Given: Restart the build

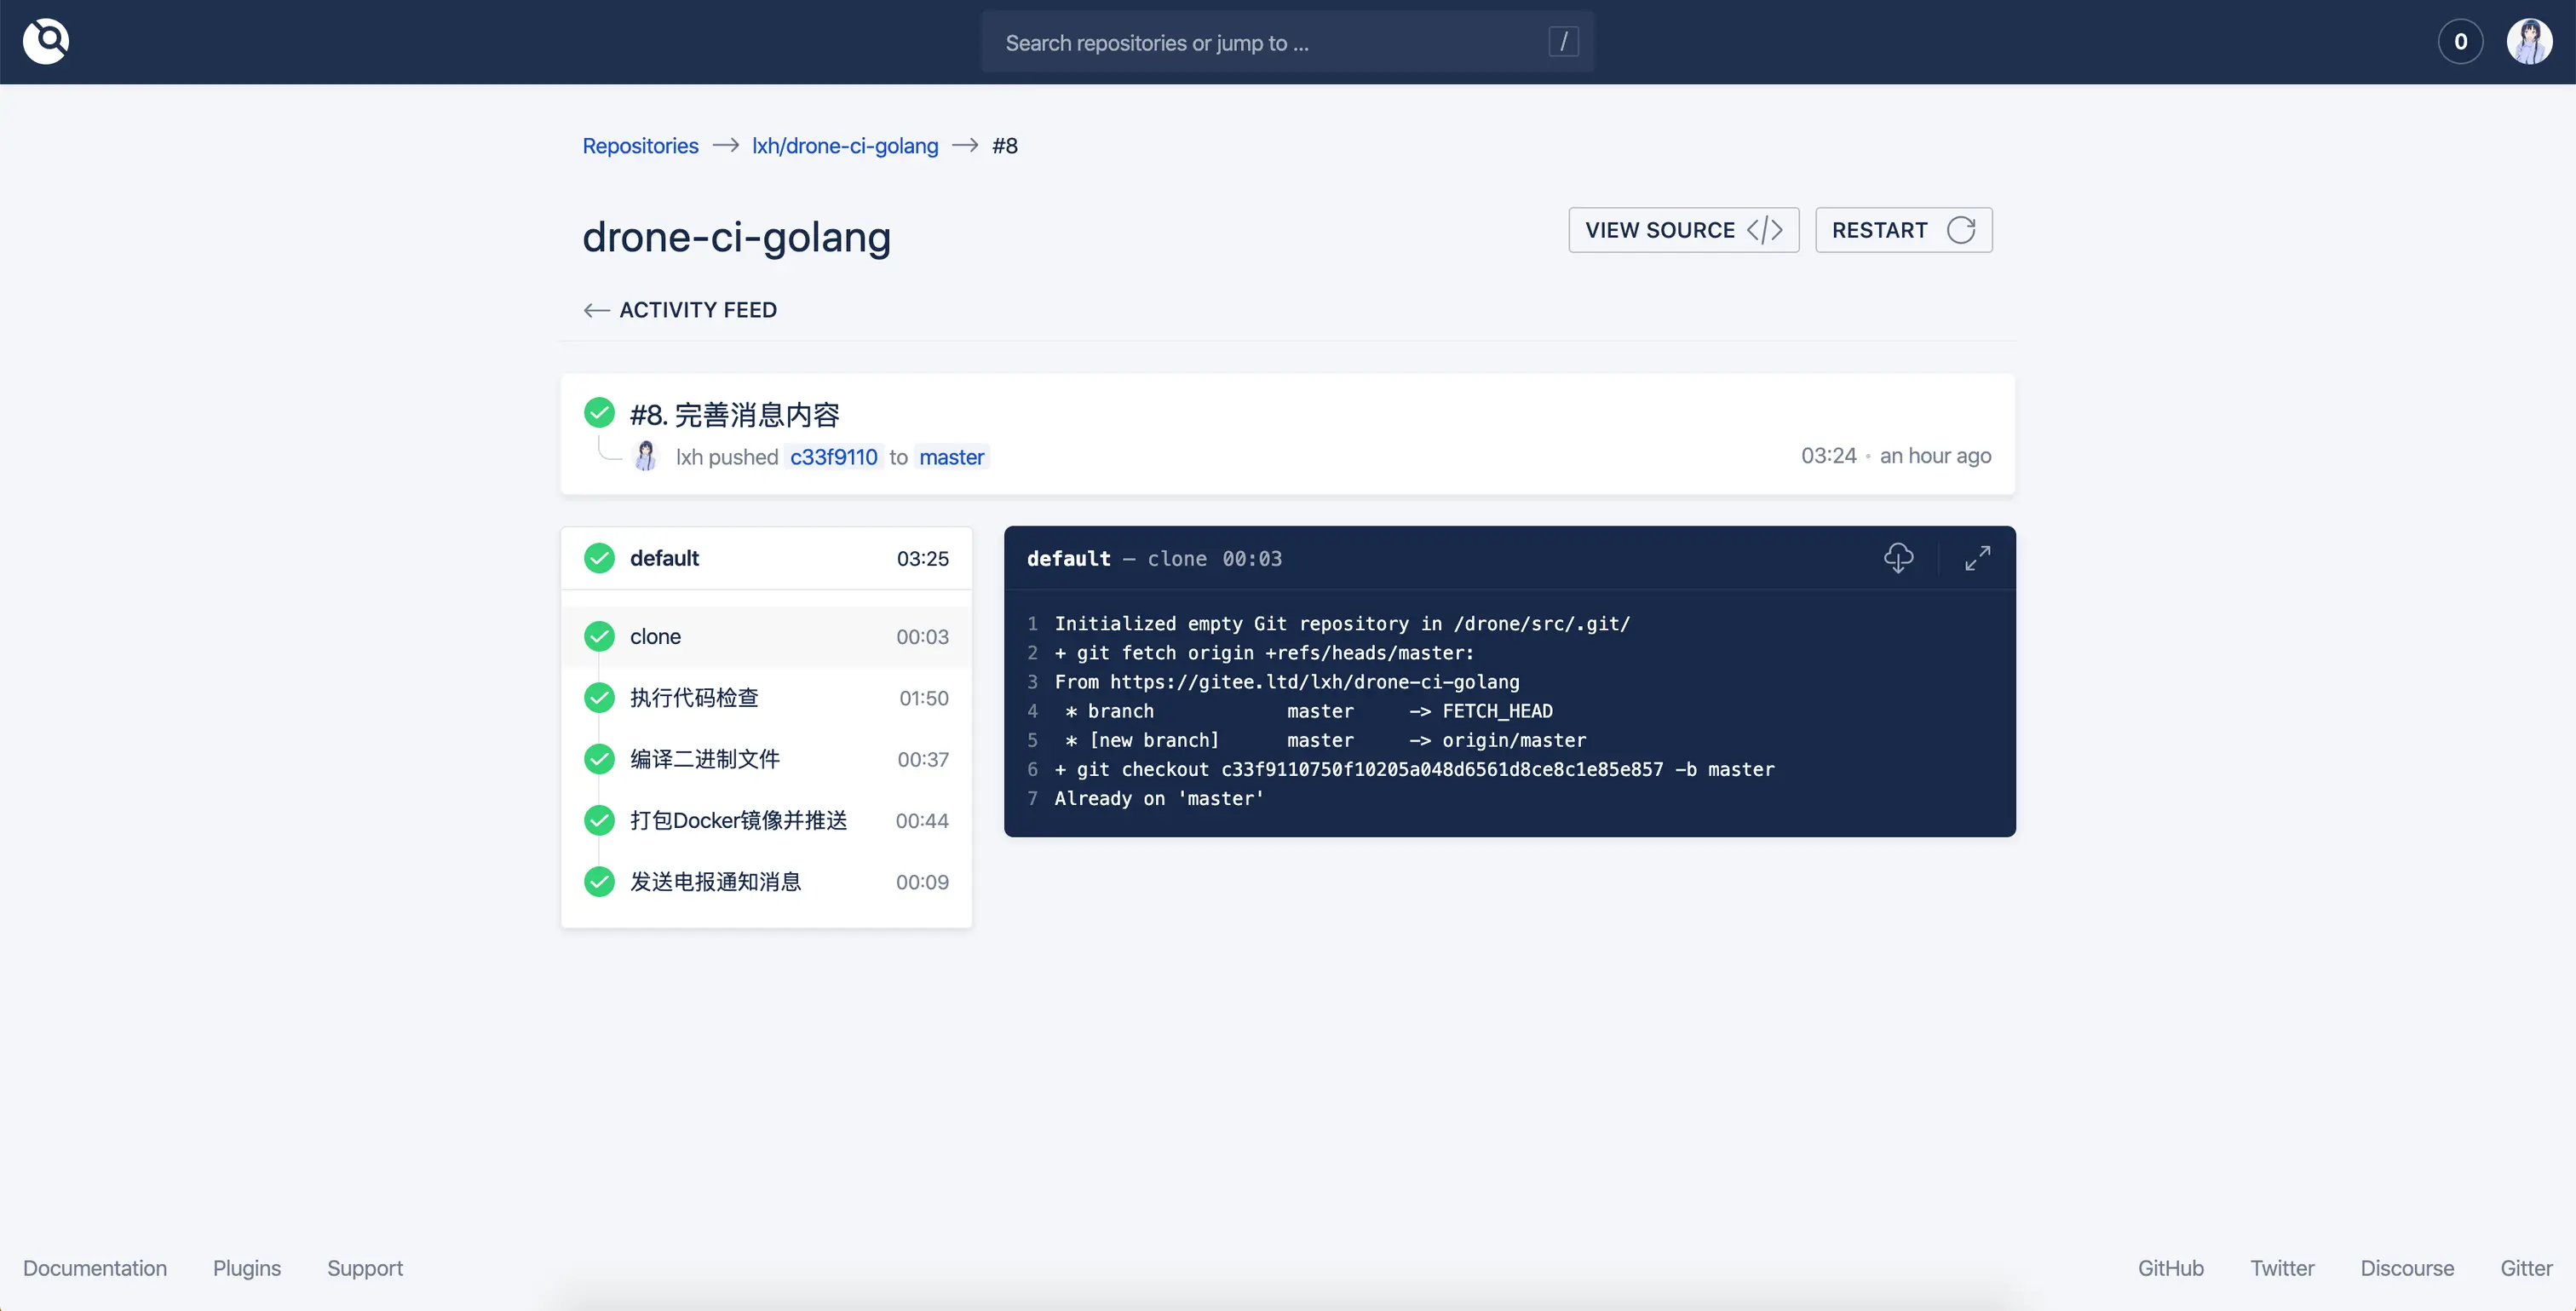Looking at the screenshot, I should pos(1903,230).
